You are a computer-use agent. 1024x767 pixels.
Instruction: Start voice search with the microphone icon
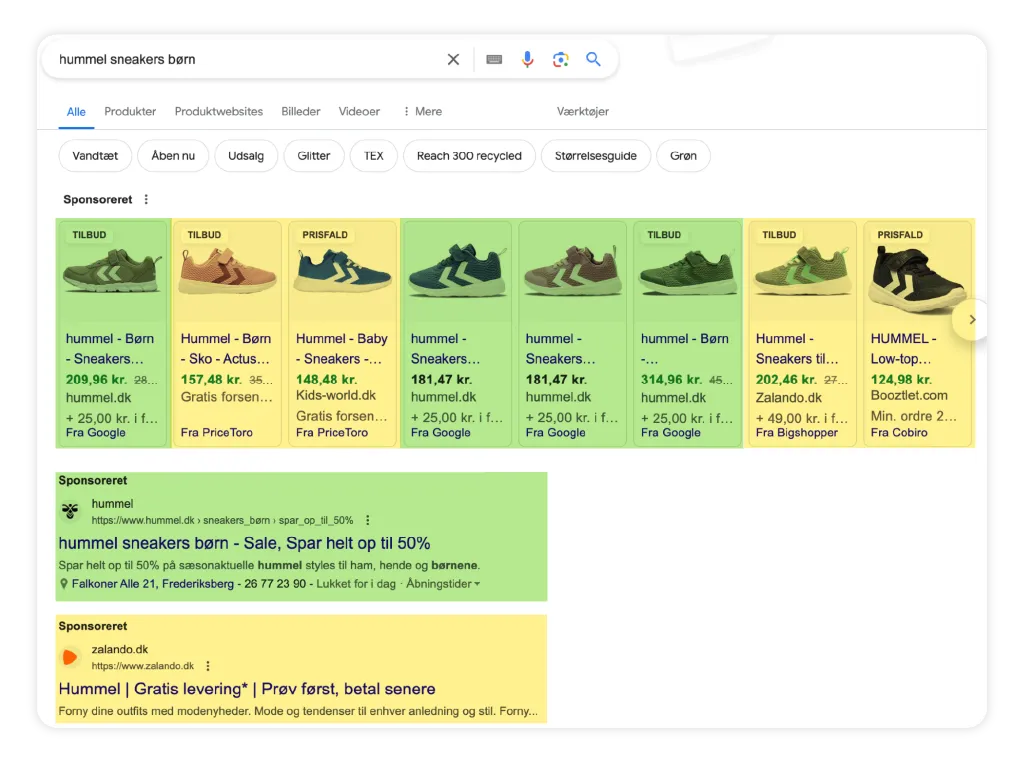(527, 59)
